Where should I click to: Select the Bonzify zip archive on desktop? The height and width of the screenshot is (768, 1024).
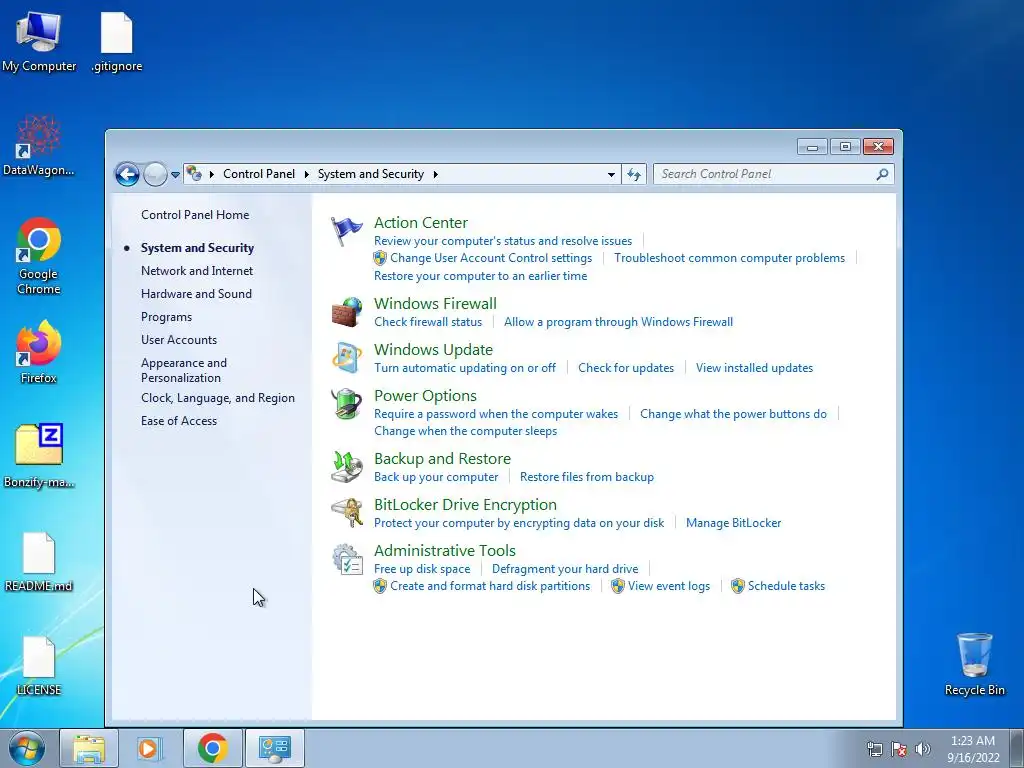[x=39, y=456]
